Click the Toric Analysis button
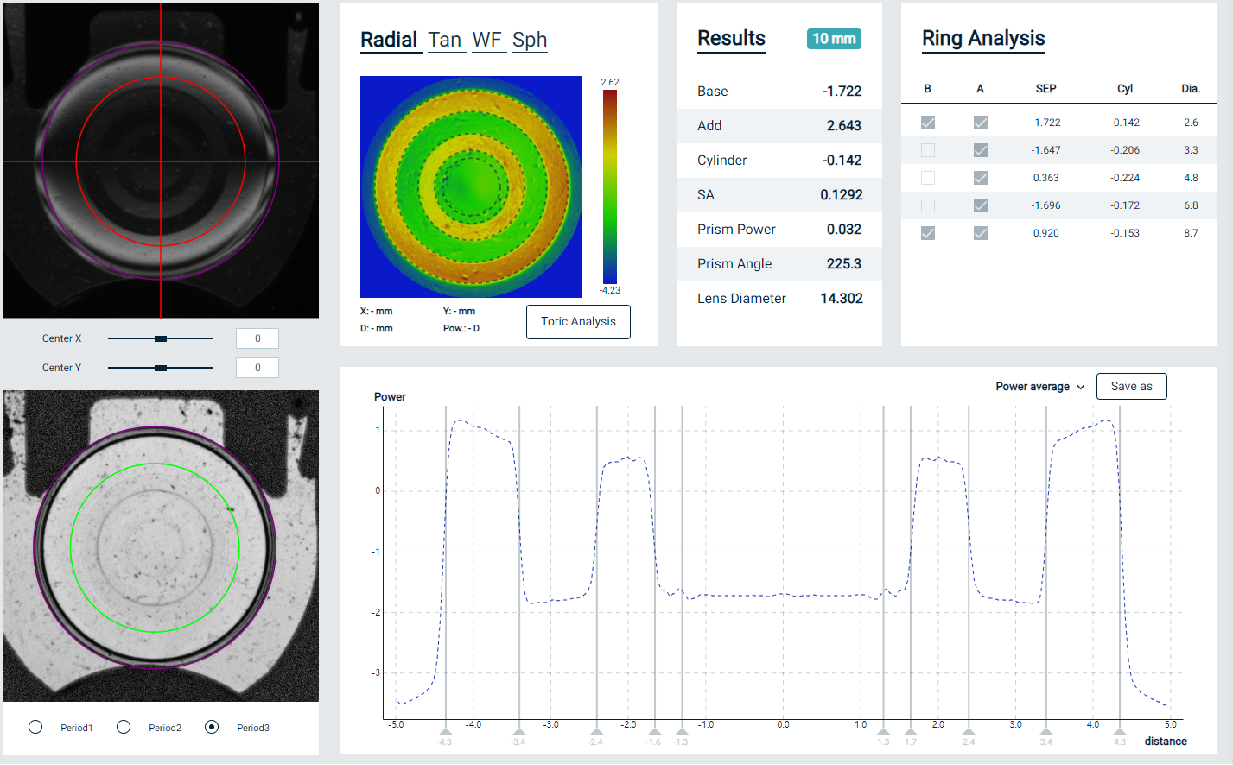The height and width of the screenshot is (765, 1233). [578, 322]
